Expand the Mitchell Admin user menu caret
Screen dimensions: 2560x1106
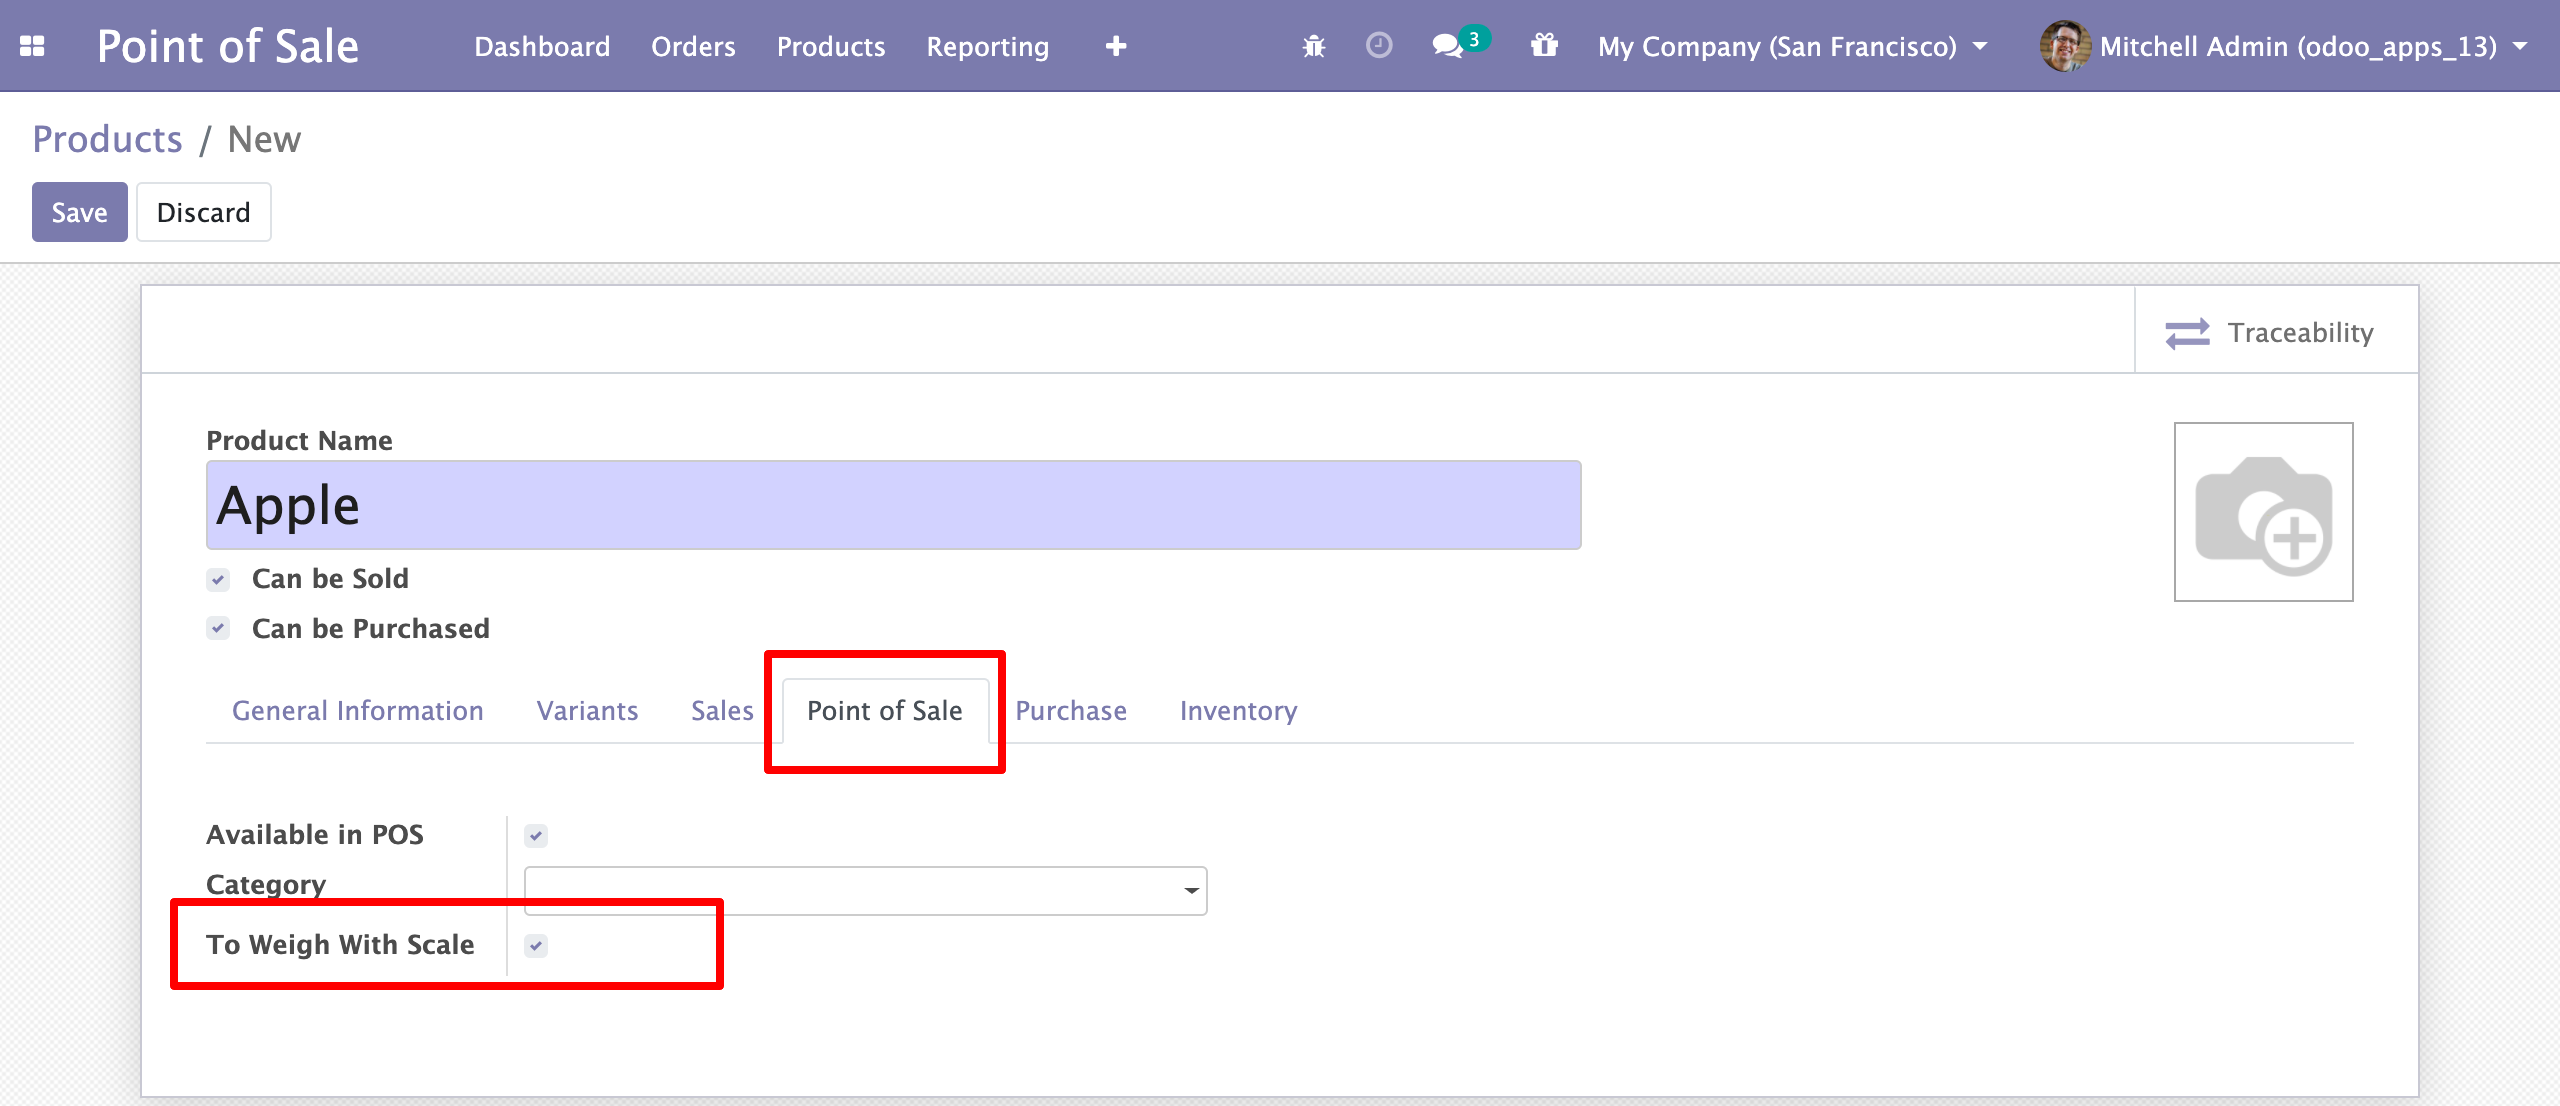(2521, 46)
